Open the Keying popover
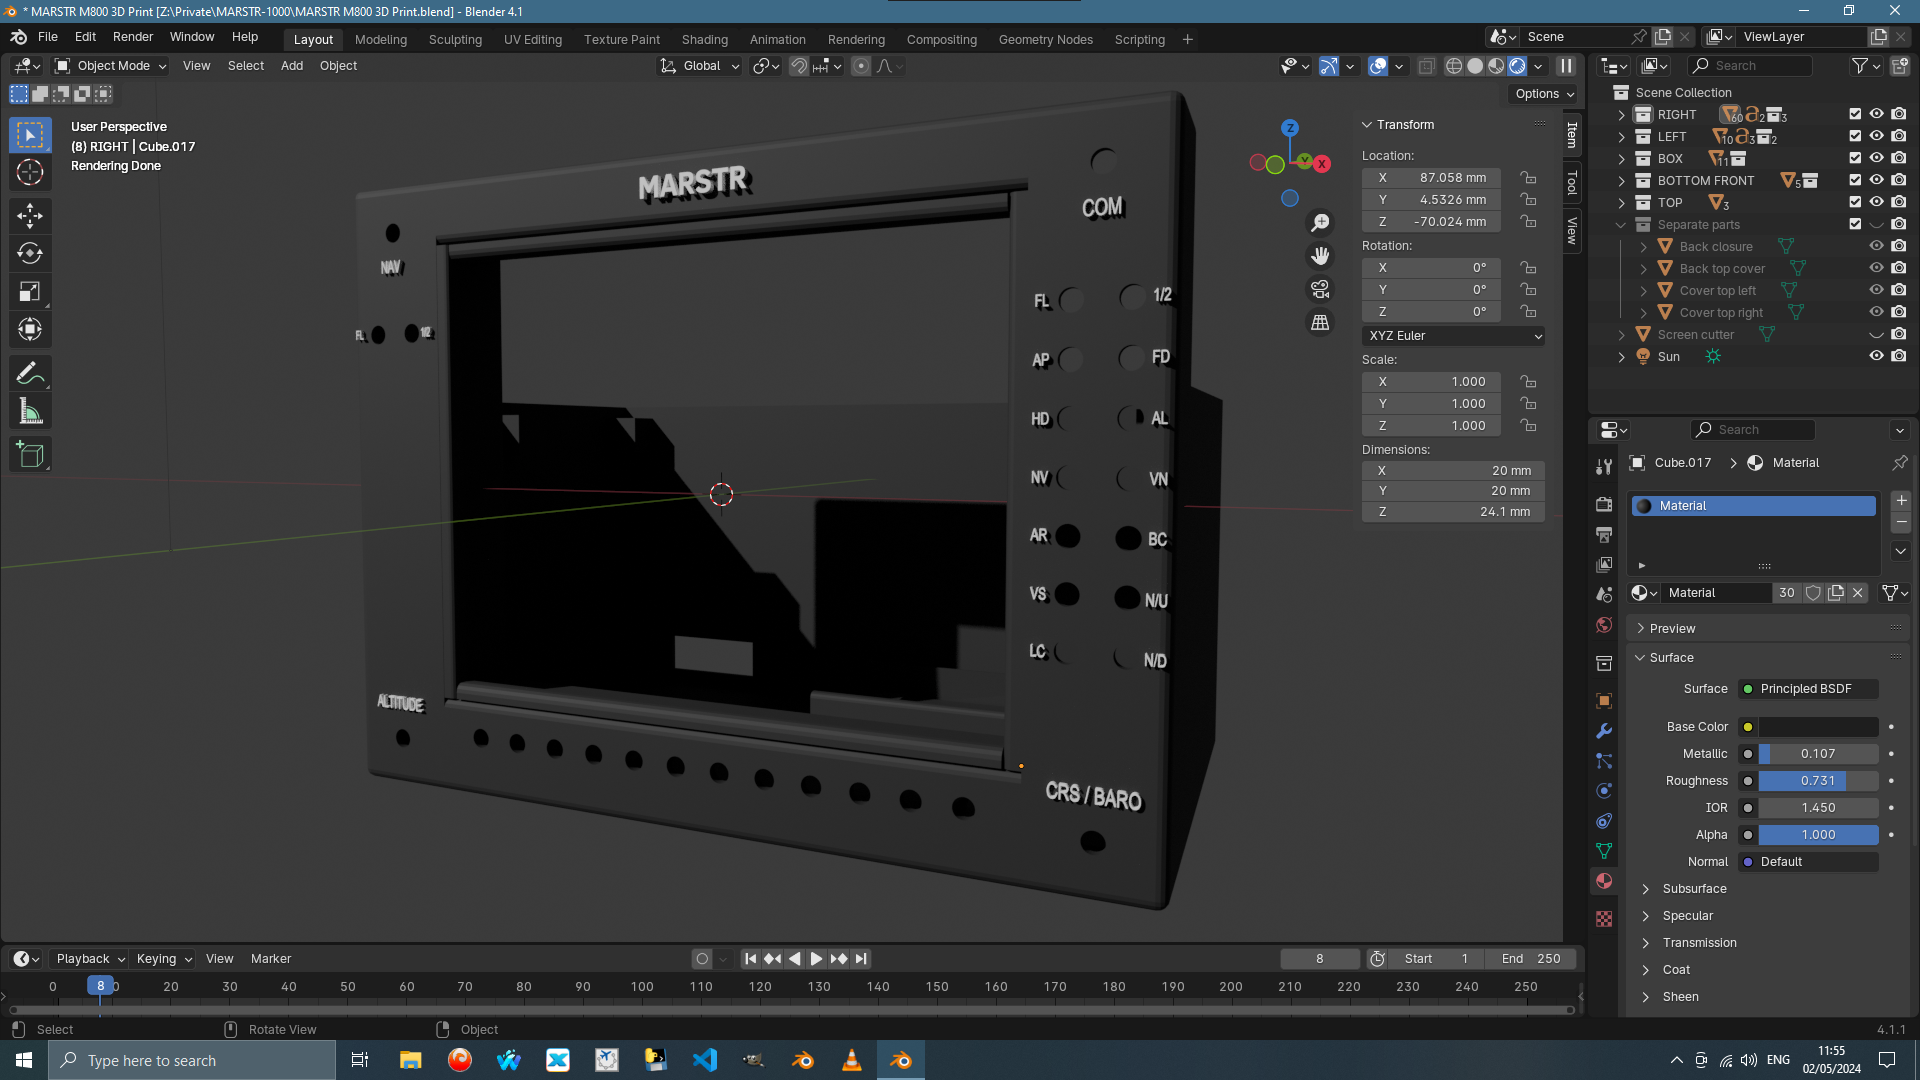 [x=164, y=959]
